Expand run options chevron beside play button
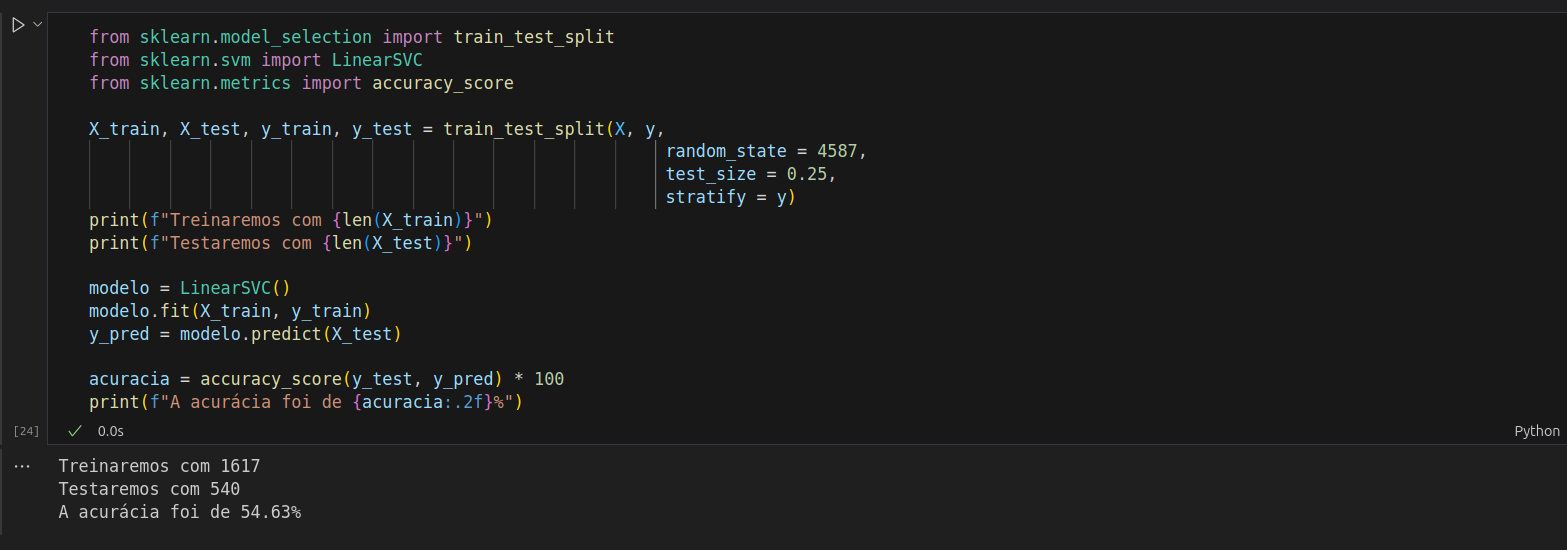This screenshot has height=550, width=1567. click(38, 24)
